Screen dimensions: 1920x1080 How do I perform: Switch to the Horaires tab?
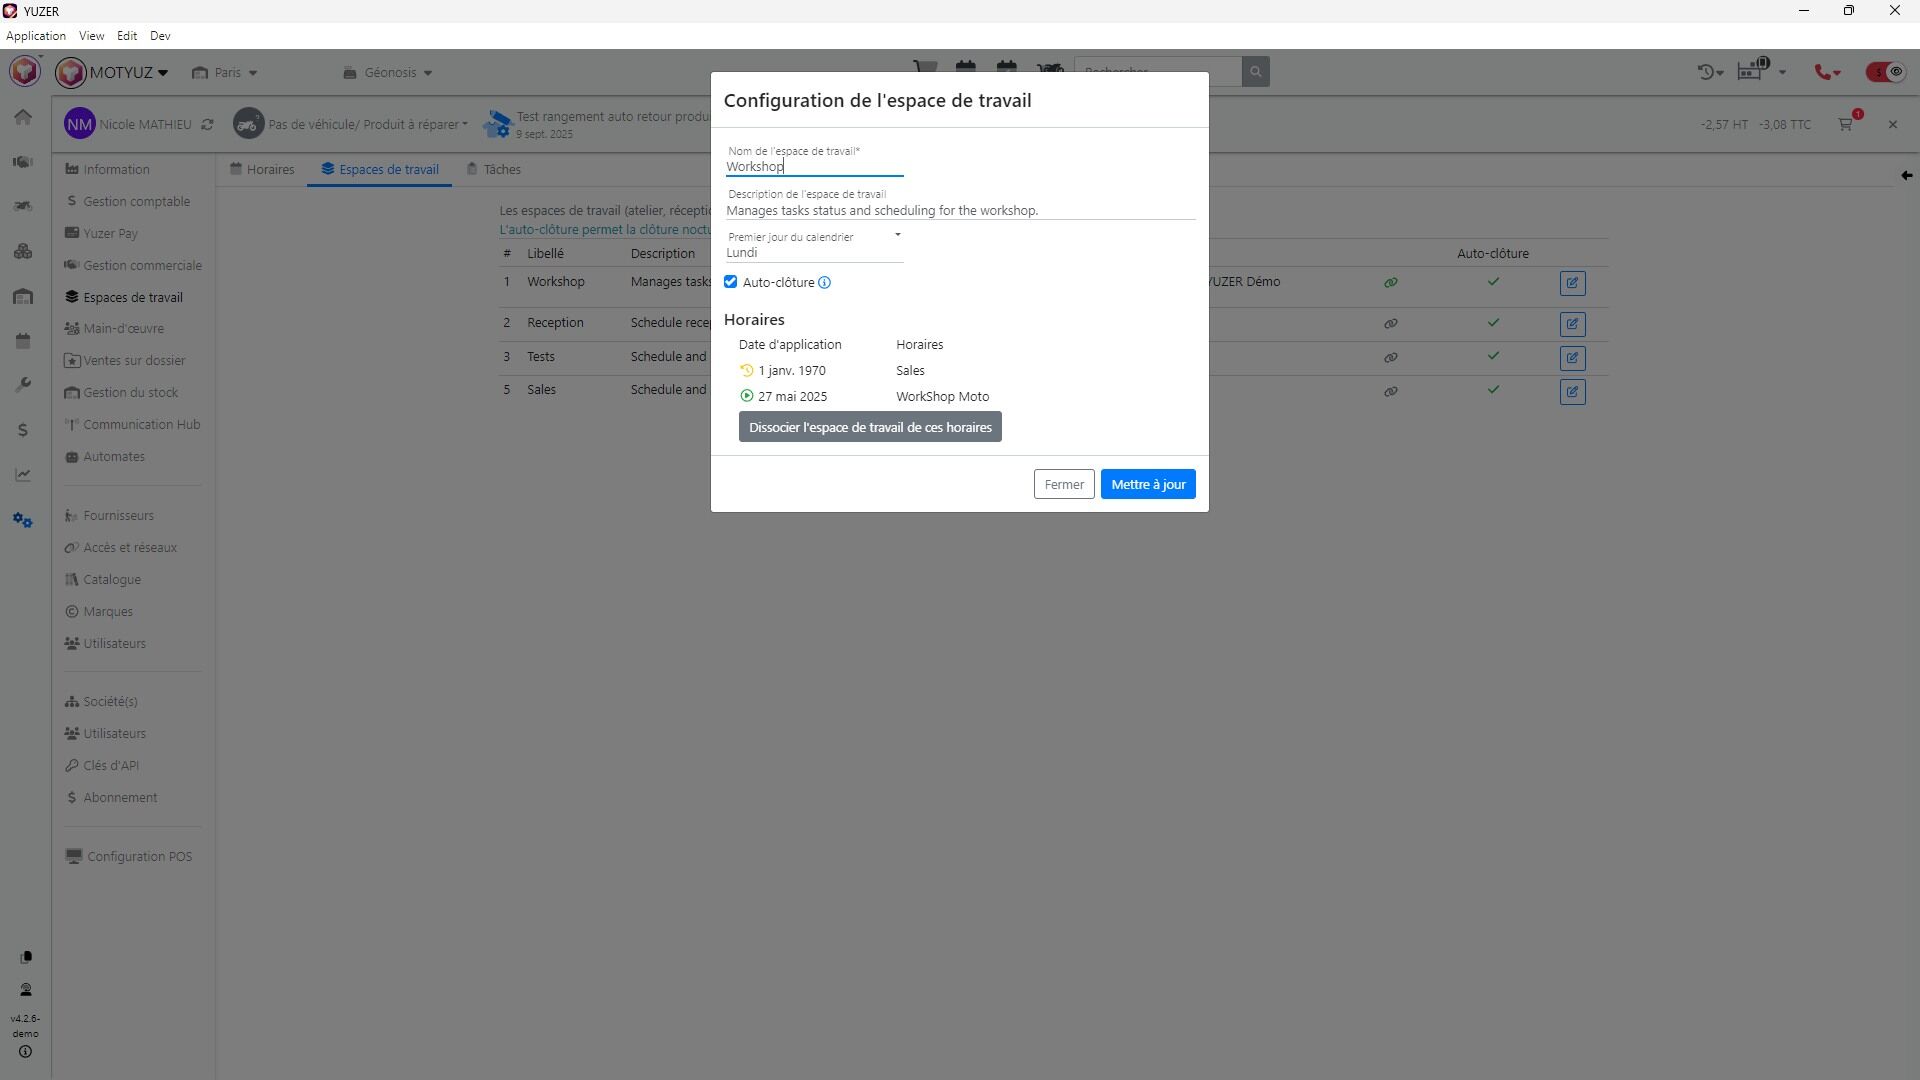tap(262, 170)
